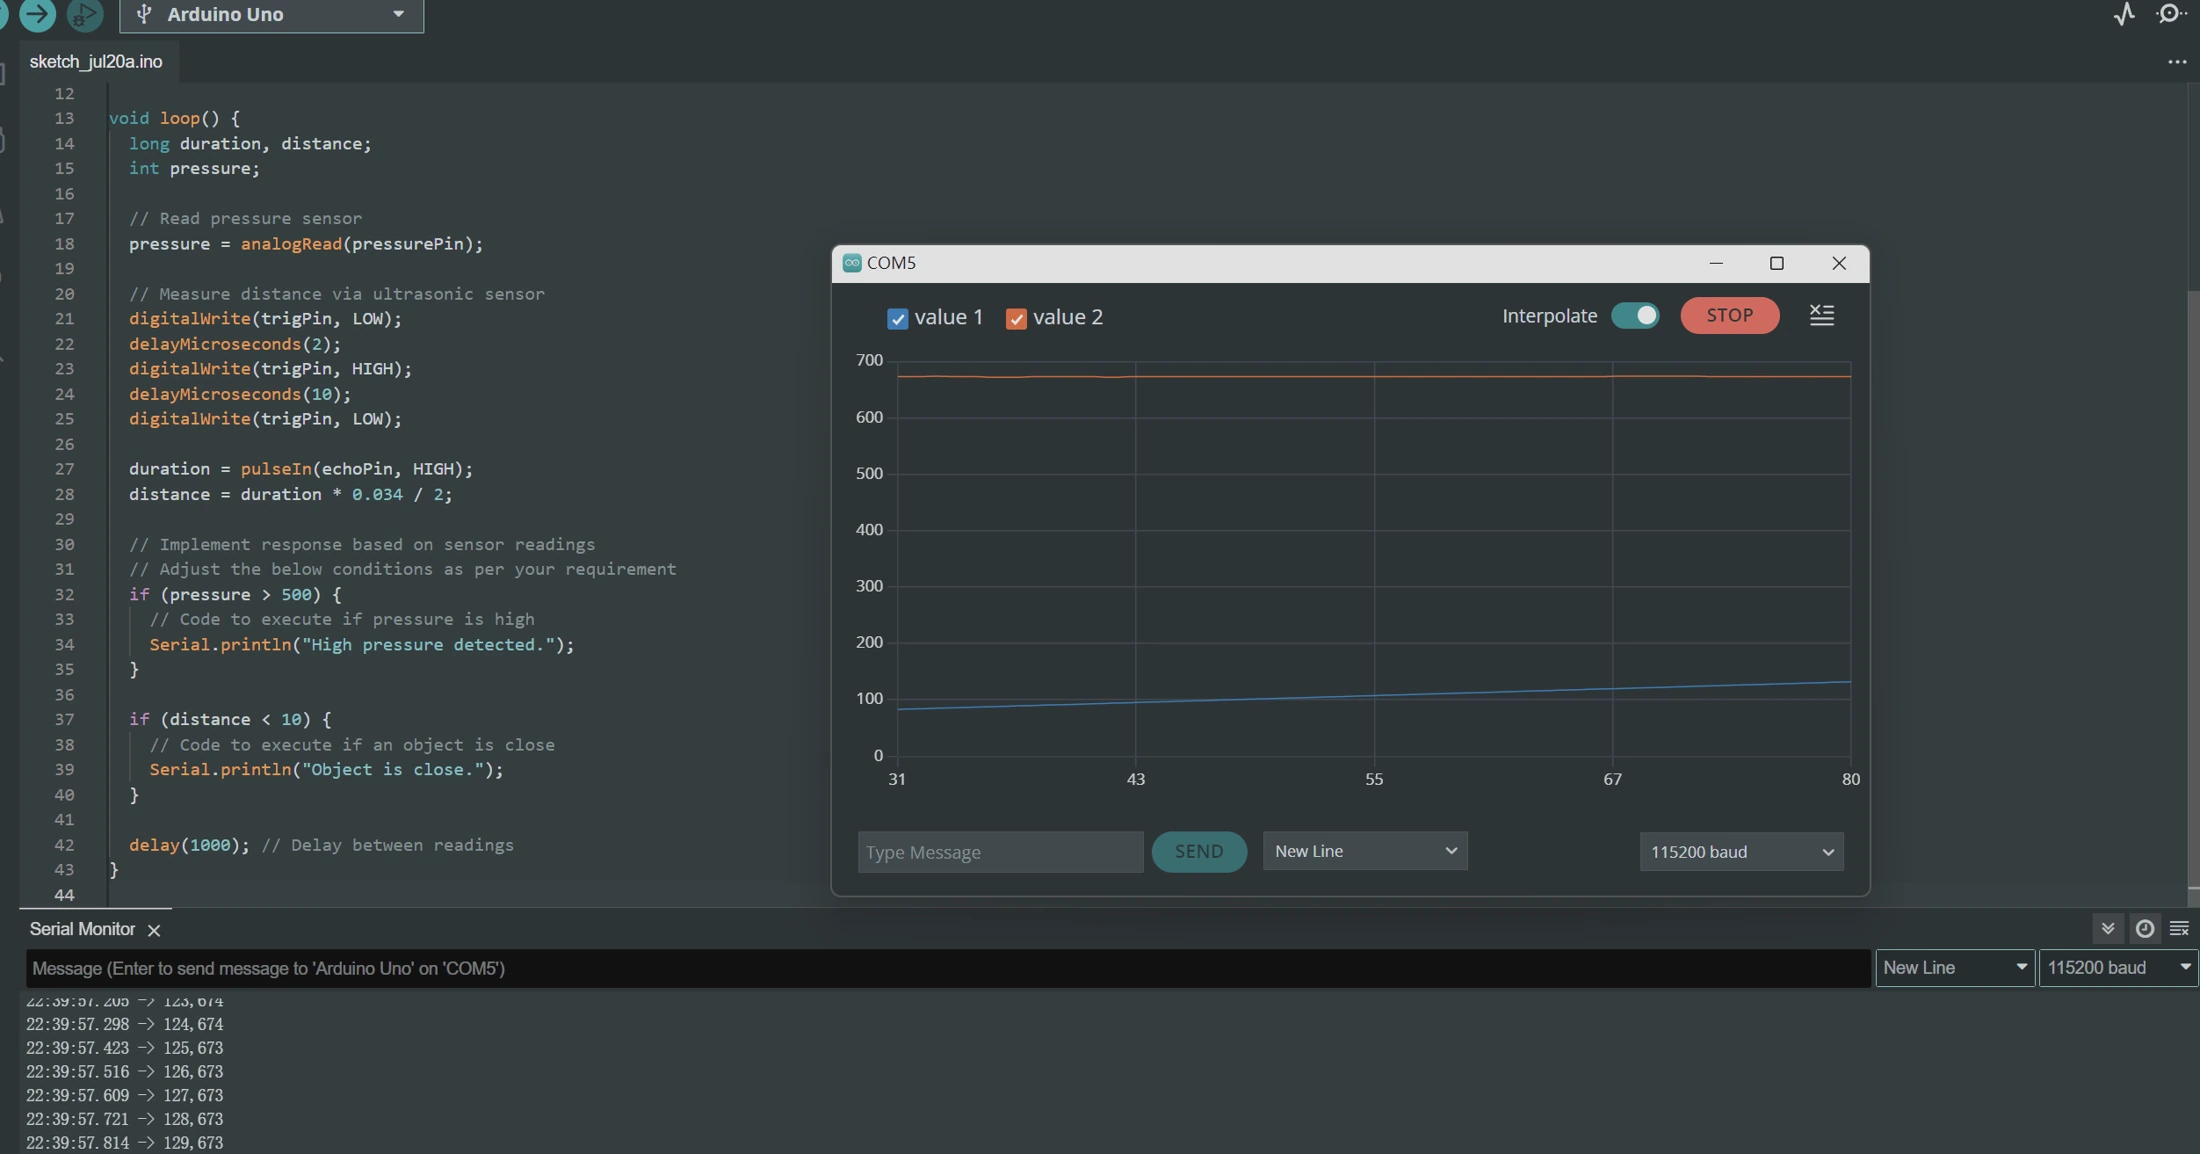The width and height of the screenshot is (2200, 1154).
Task: Click the Serial Monitor message input field
Action: tap(948, 968)
